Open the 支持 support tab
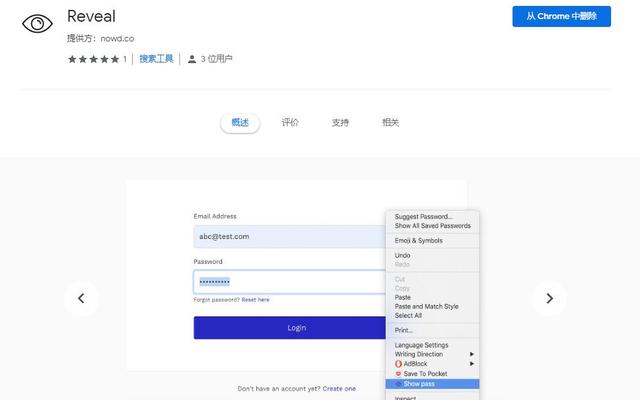The height and width of the screenshot is (400, 640). pos(340,122)
